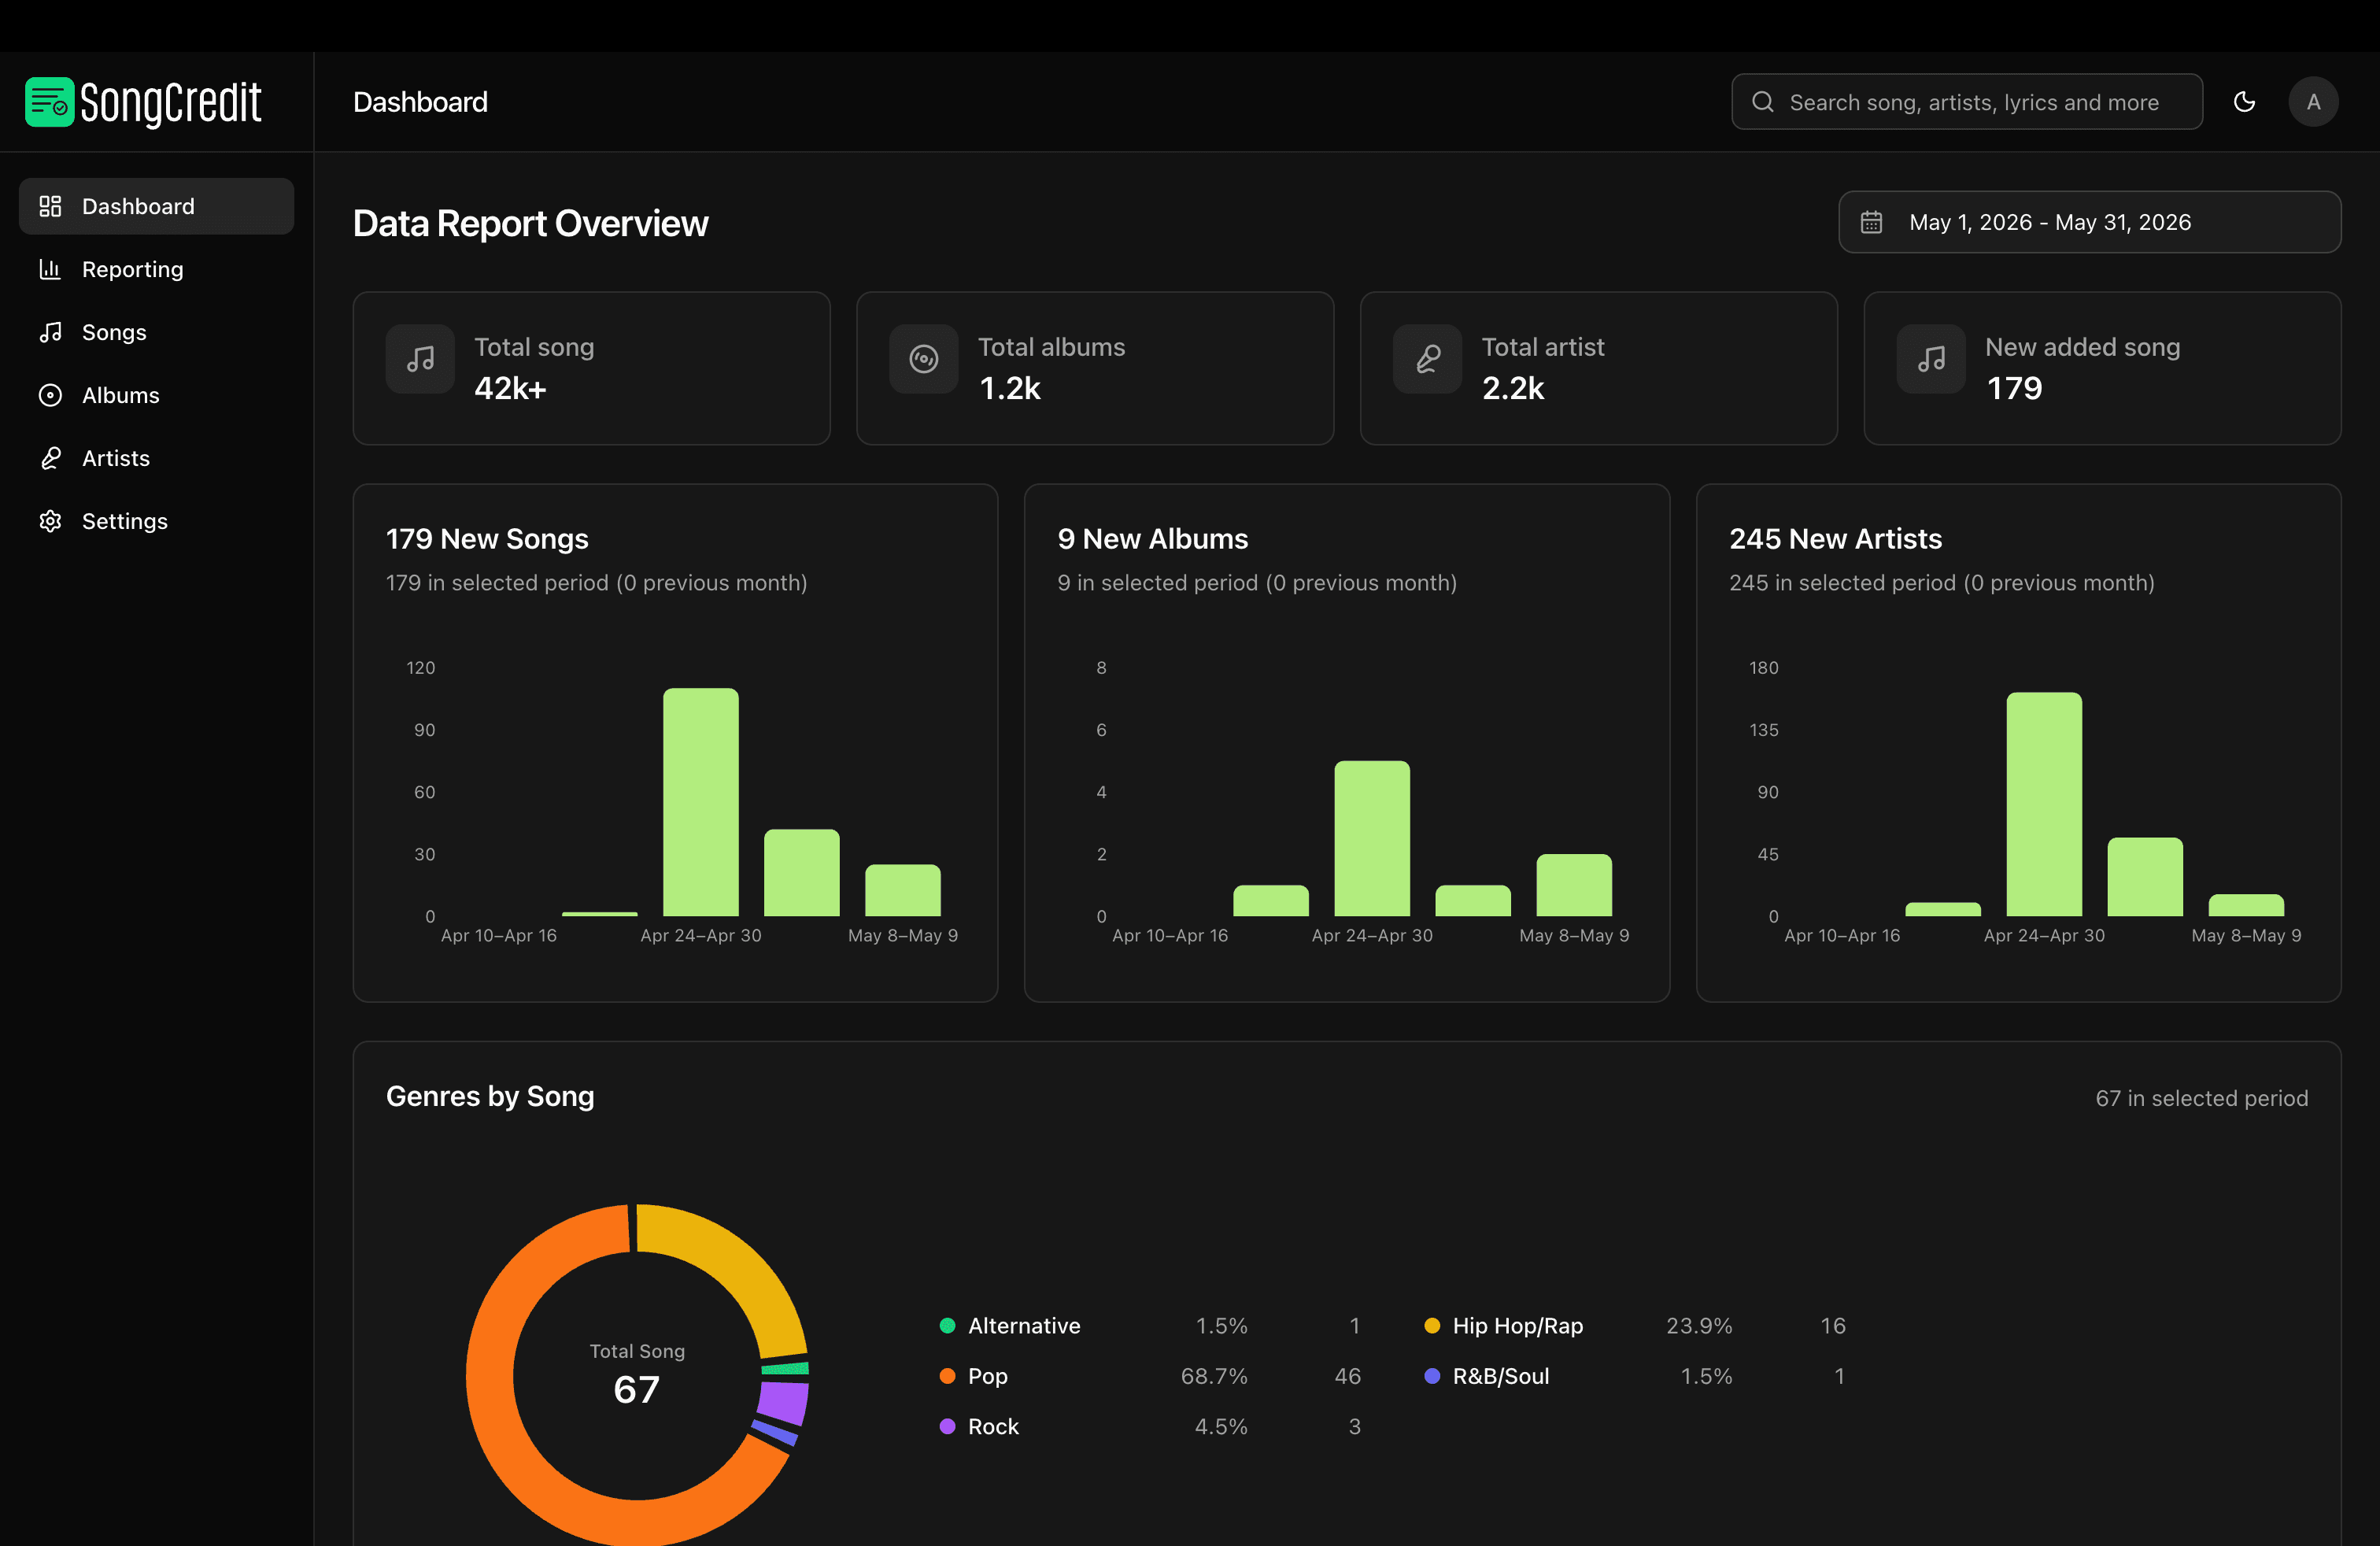This screenshot has width=2380, height=1546.
Task: Click the last bar in New Songs chart
Action: pos(903,890)
